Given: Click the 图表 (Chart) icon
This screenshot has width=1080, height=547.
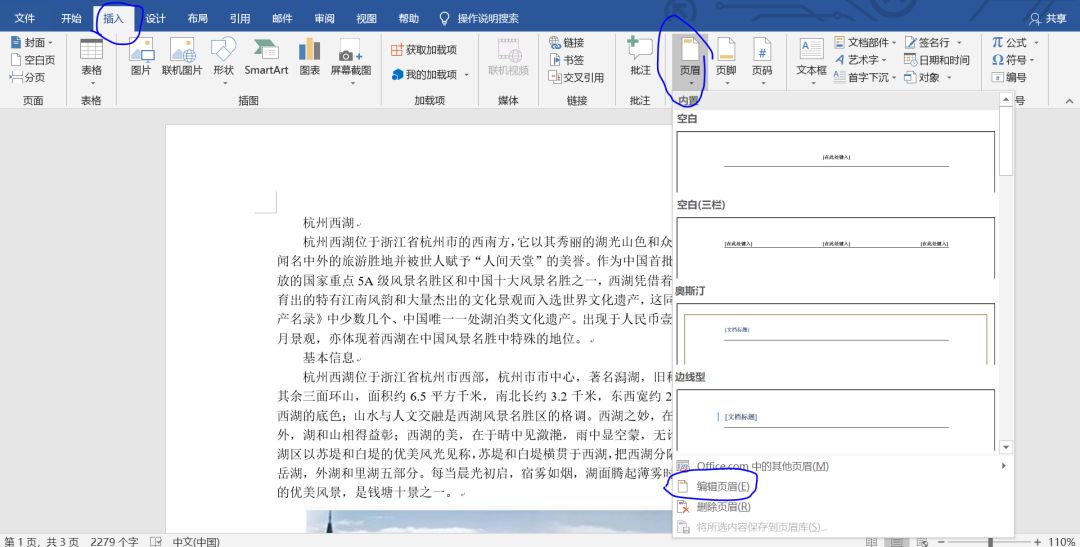Looking at the screenshot, I should [x=310, y=56].
